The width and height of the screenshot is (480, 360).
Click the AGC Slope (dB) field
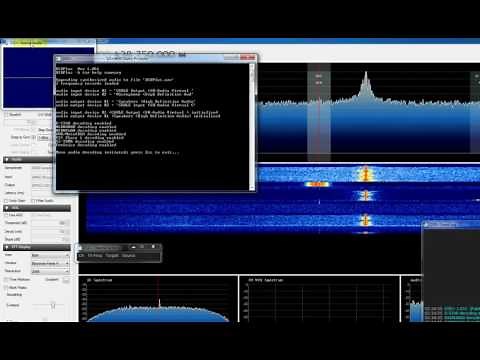click(51, 239)
